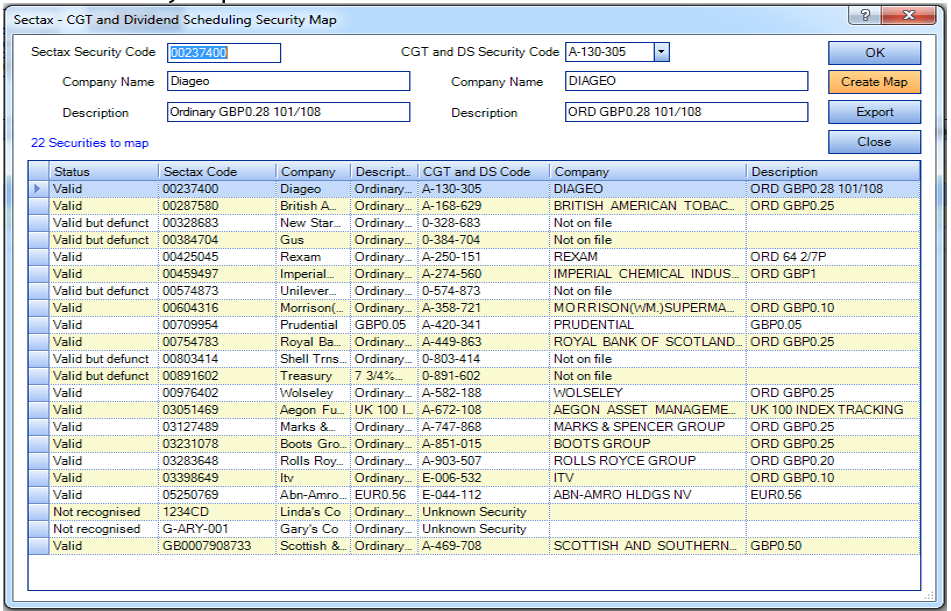The height and width of the screenshot is (611, 951).
Task: Click the Close button
Action: click(874, 142)
